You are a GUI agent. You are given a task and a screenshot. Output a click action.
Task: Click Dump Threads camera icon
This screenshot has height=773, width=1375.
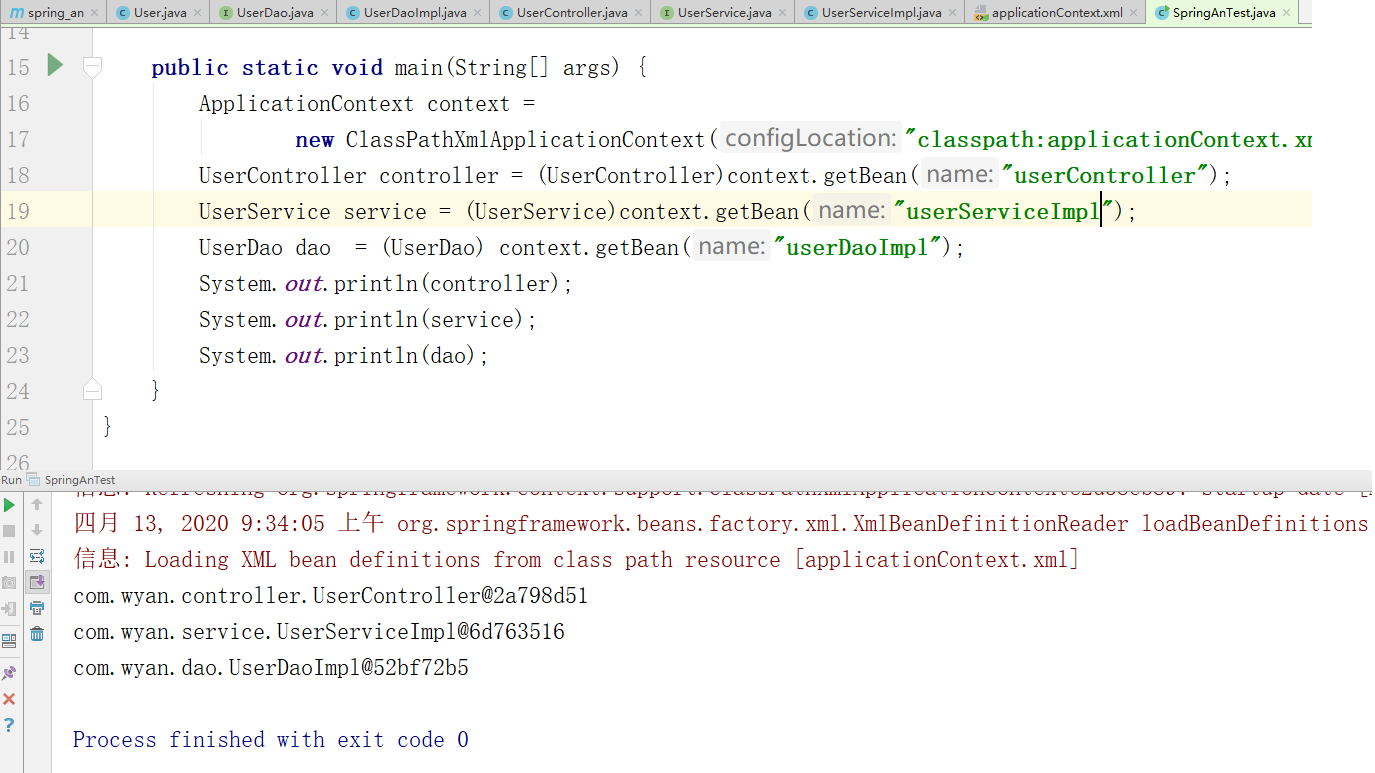pyautogui.click(x=9, y=583)
